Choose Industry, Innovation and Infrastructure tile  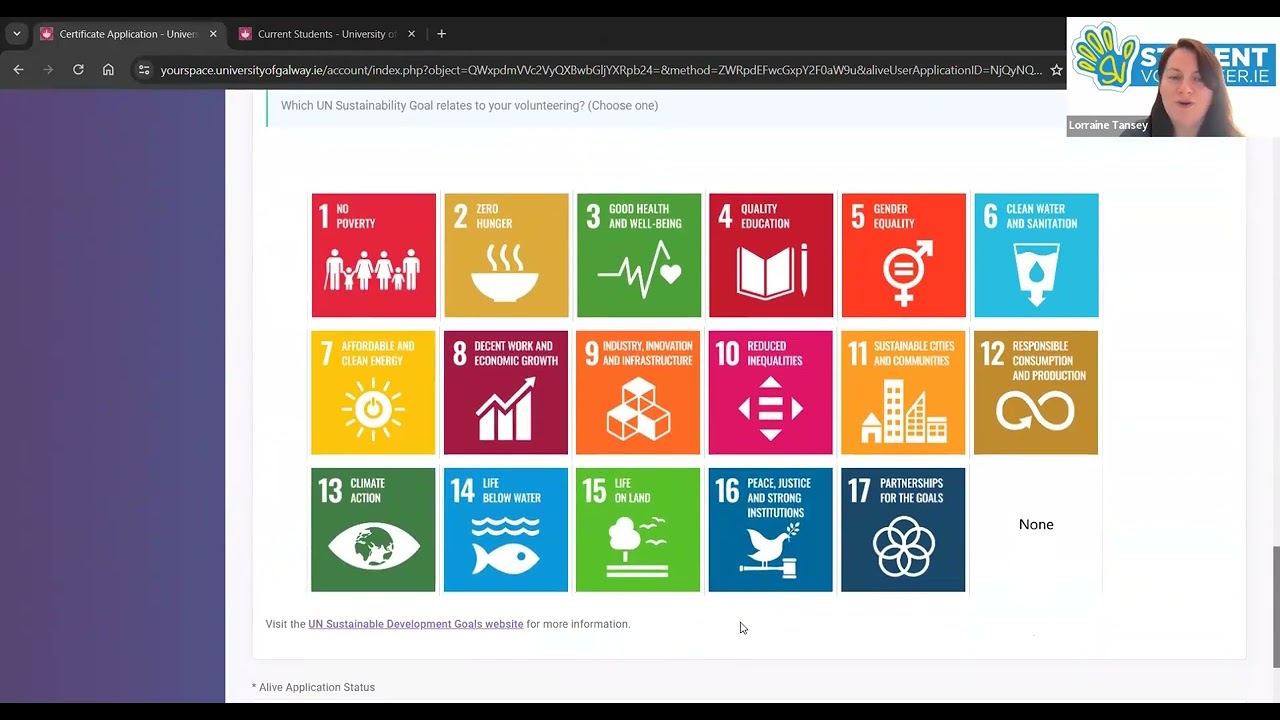click(638, 392)
